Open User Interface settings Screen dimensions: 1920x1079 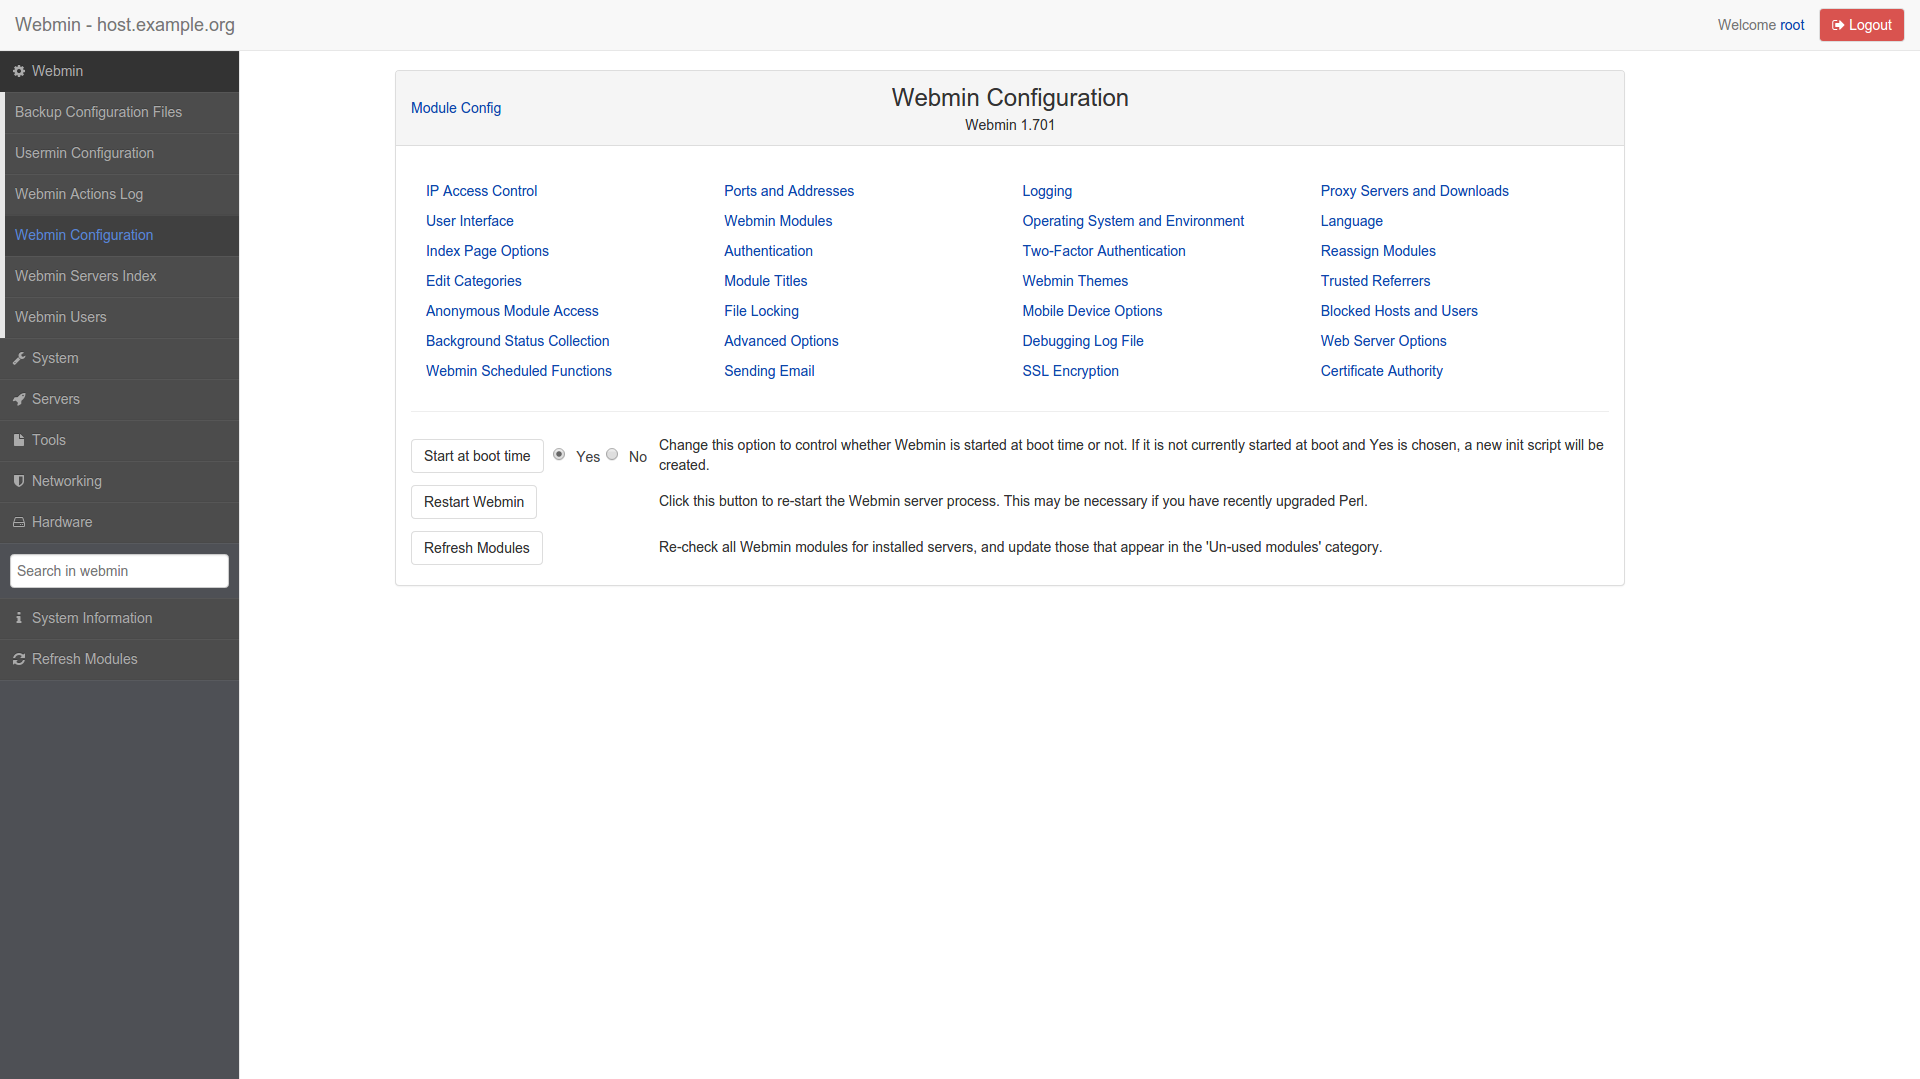(x=469, y=221)
